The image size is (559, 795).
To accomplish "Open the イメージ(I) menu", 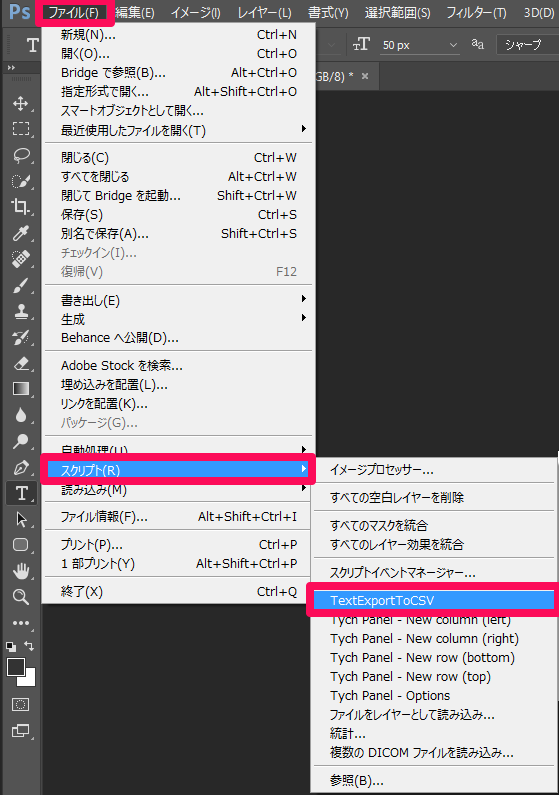I will (195, 12).
